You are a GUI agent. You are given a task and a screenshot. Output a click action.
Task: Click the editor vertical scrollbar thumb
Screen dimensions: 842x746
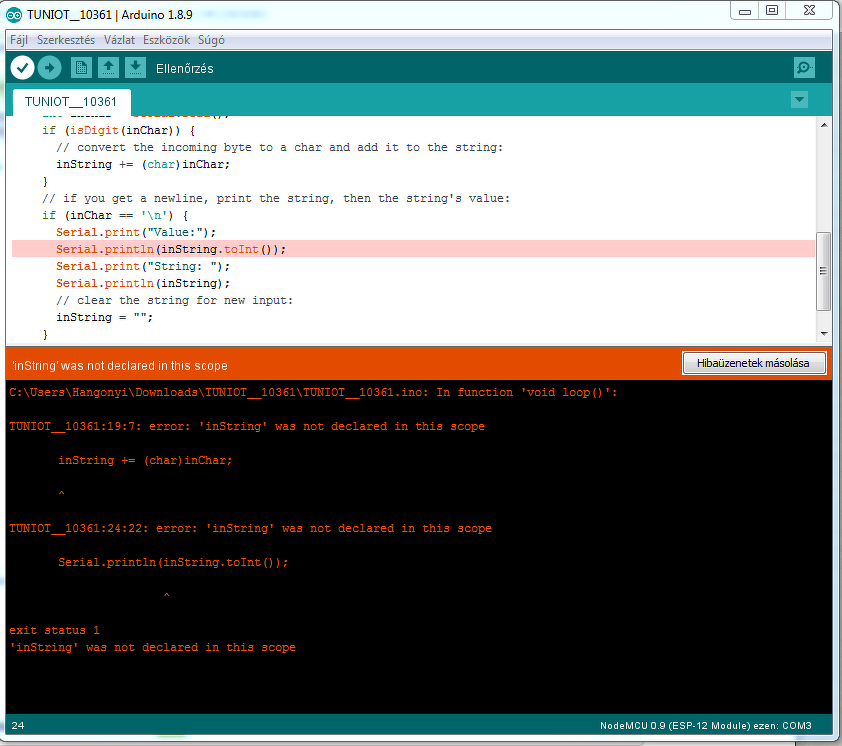823,271
